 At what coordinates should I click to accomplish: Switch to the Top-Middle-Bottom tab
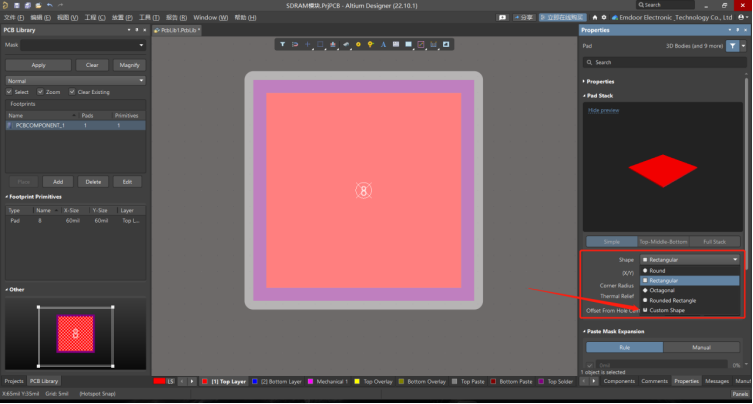[x=663, y=241]
